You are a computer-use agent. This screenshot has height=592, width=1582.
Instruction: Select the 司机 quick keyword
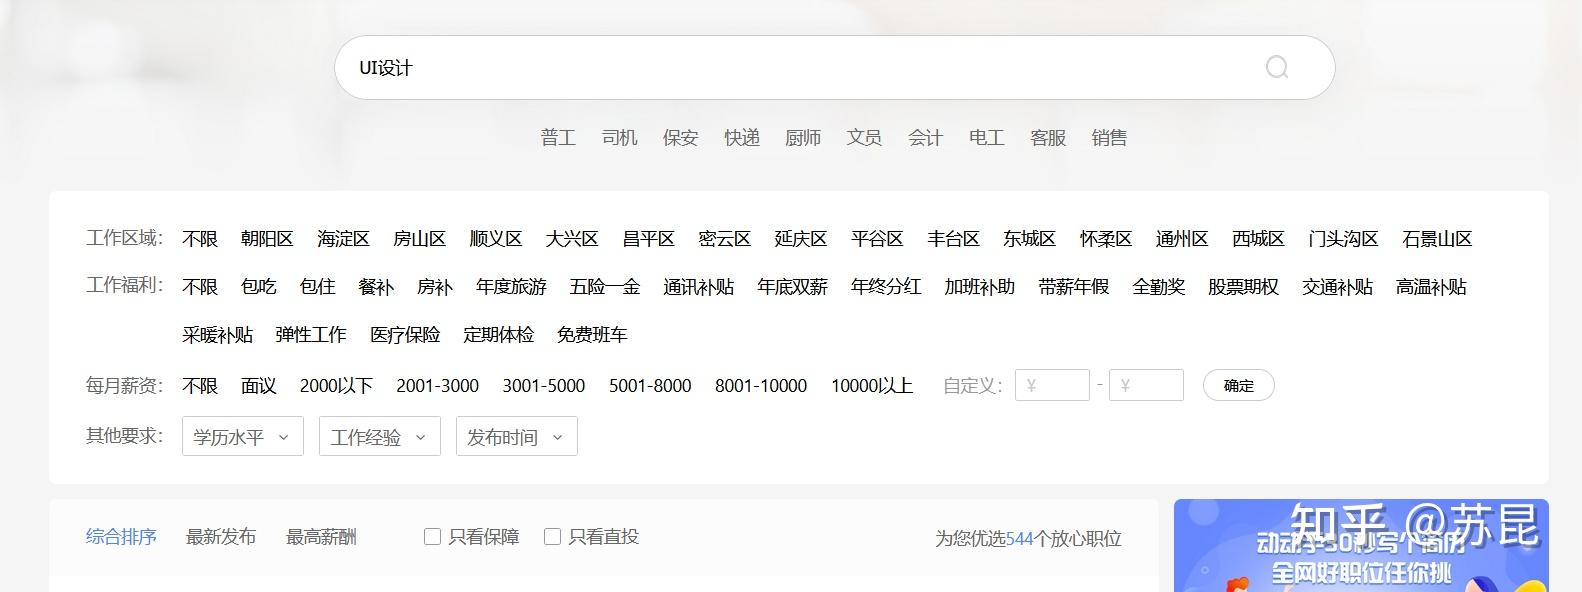(x=619, y=138)
